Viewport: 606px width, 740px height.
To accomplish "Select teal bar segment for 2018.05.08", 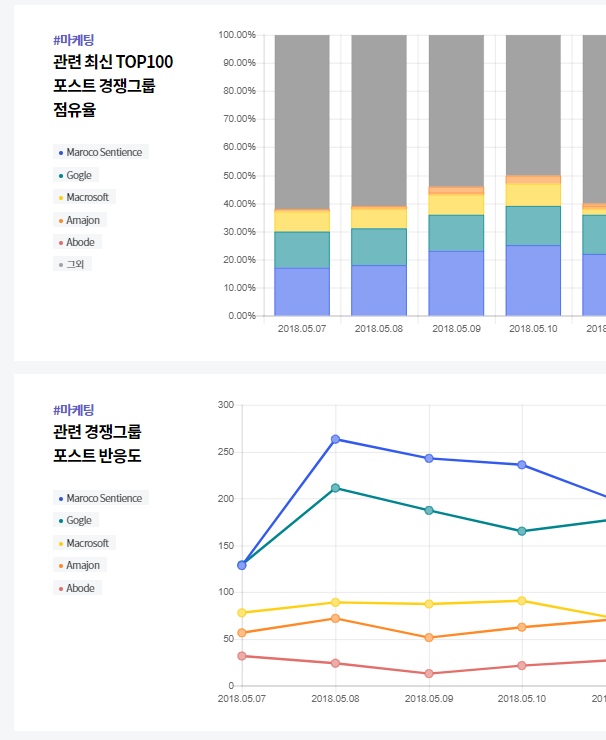I will tap(379, 247).
